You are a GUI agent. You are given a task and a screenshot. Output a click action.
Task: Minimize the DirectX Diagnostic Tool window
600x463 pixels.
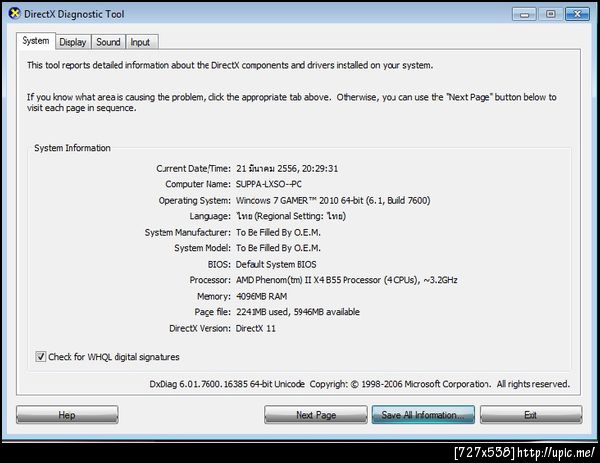point(524,15)
